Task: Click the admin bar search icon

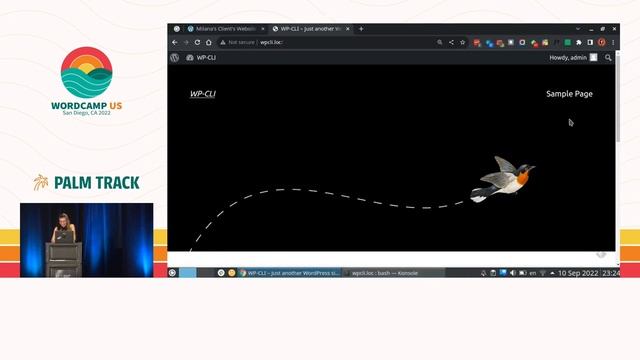Action: (x=608, y=58)
